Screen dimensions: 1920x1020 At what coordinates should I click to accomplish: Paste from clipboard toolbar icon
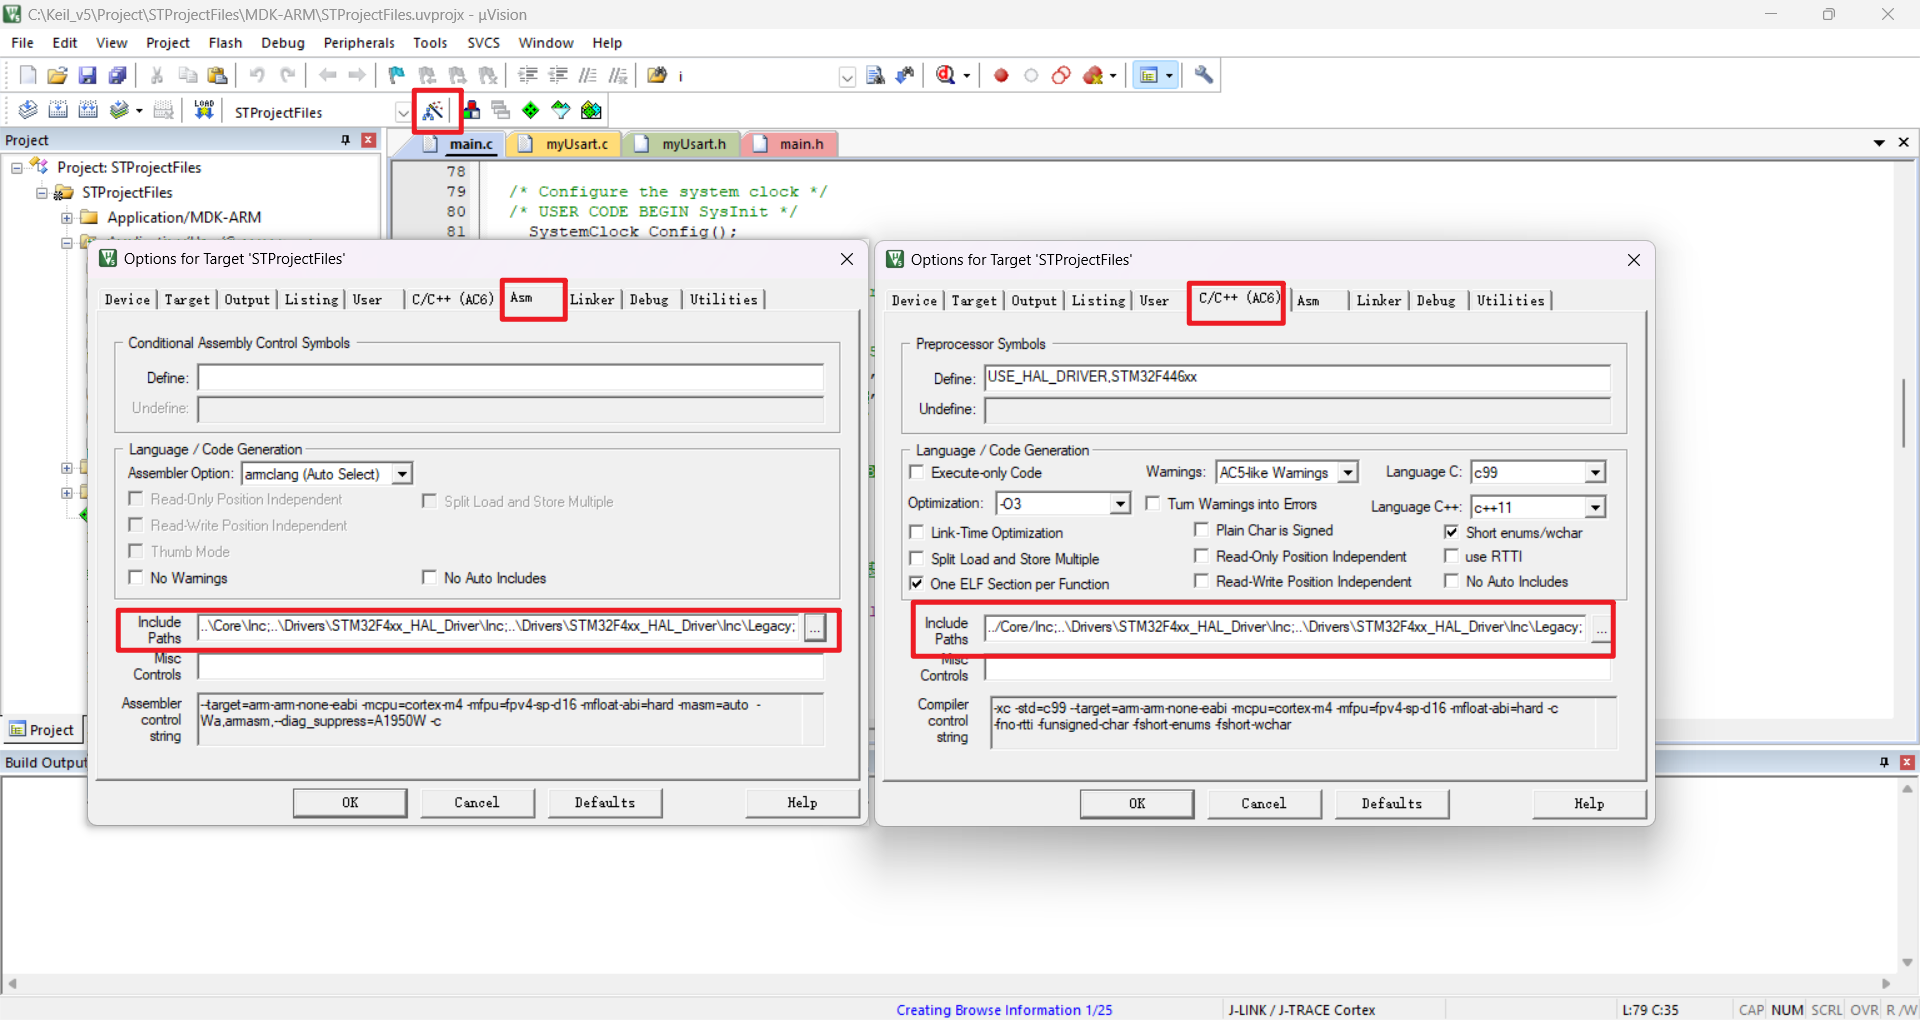[217, 75]
